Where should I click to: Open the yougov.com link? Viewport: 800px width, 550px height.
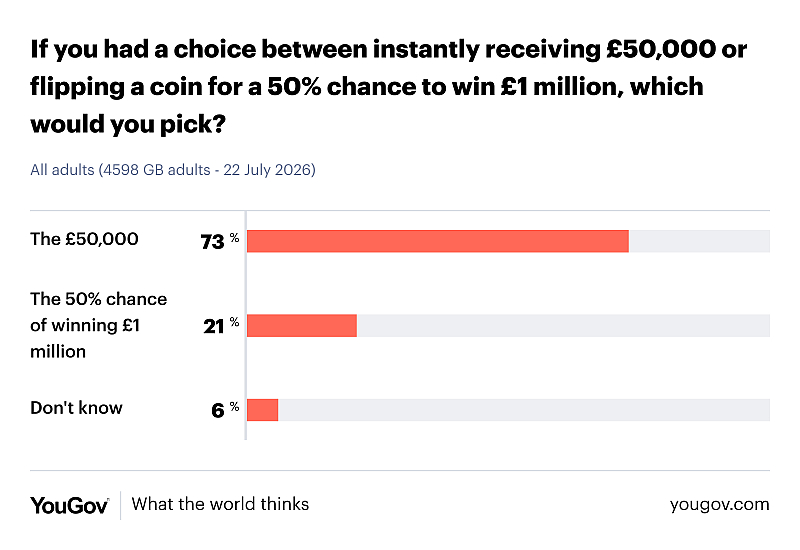tap(719, 505)
